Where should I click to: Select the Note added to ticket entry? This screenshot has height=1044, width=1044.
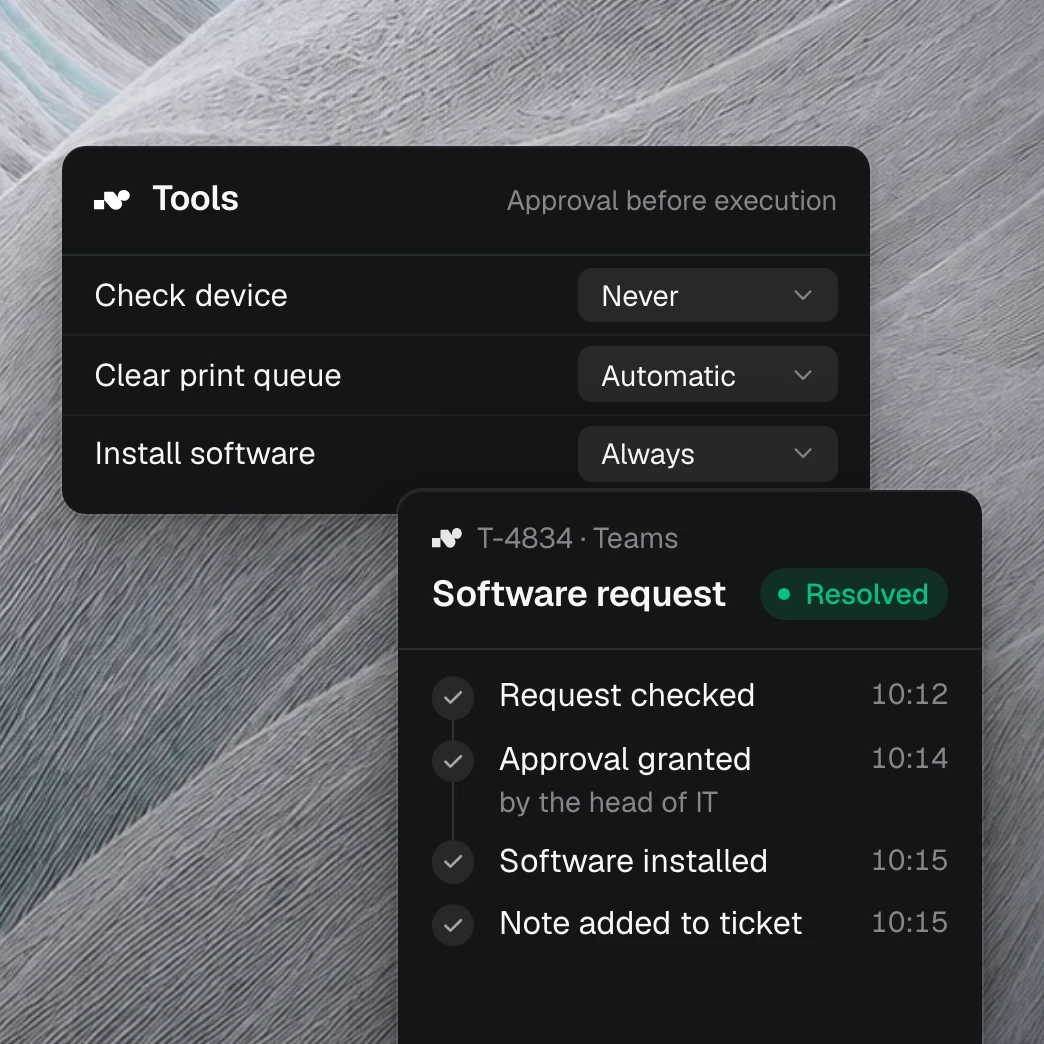(651, 923)
